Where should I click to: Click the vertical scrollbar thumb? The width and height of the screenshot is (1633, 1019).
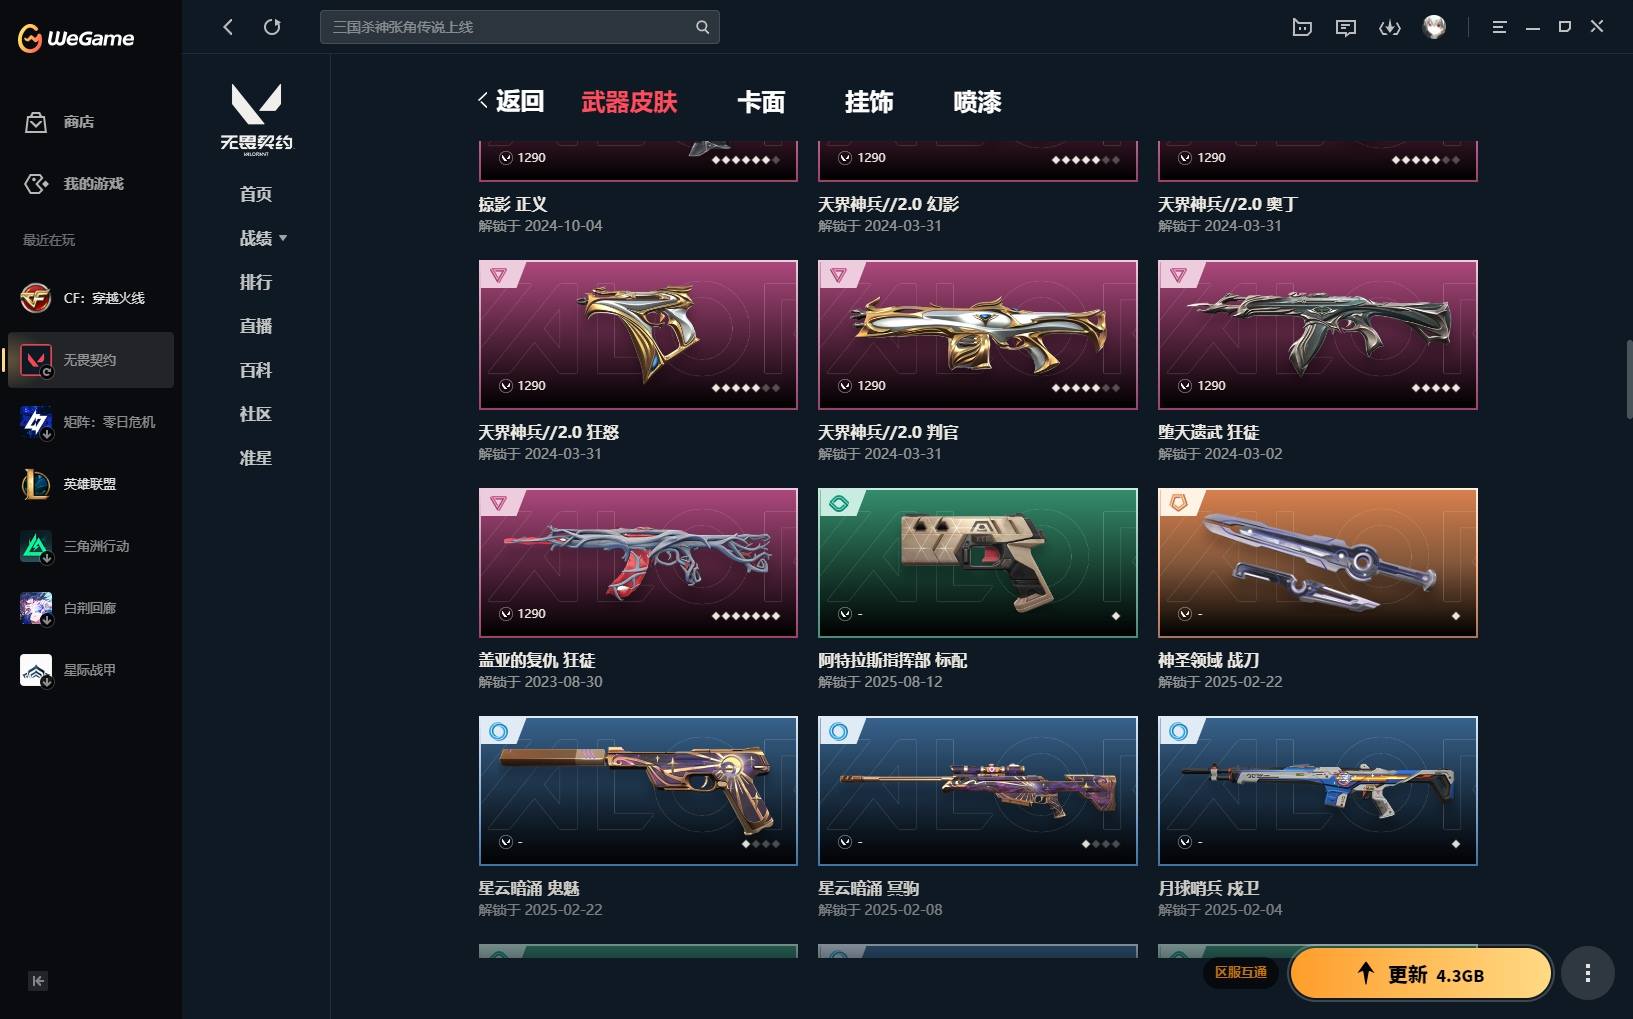1629,380
